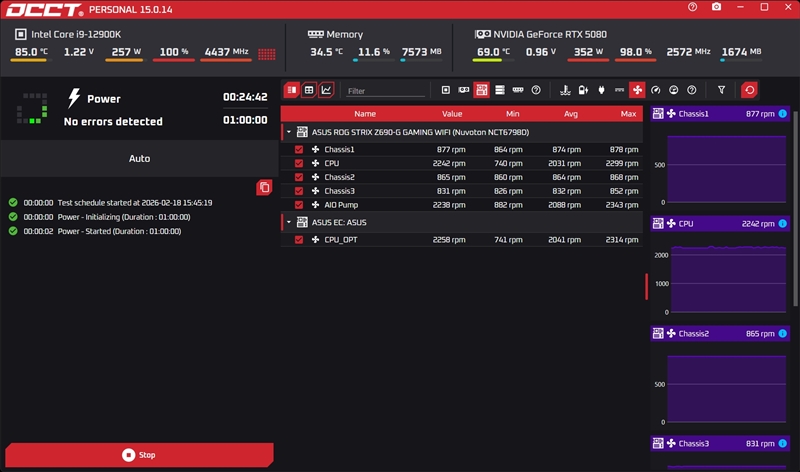Switch to table-only view icon

point(309,90)
